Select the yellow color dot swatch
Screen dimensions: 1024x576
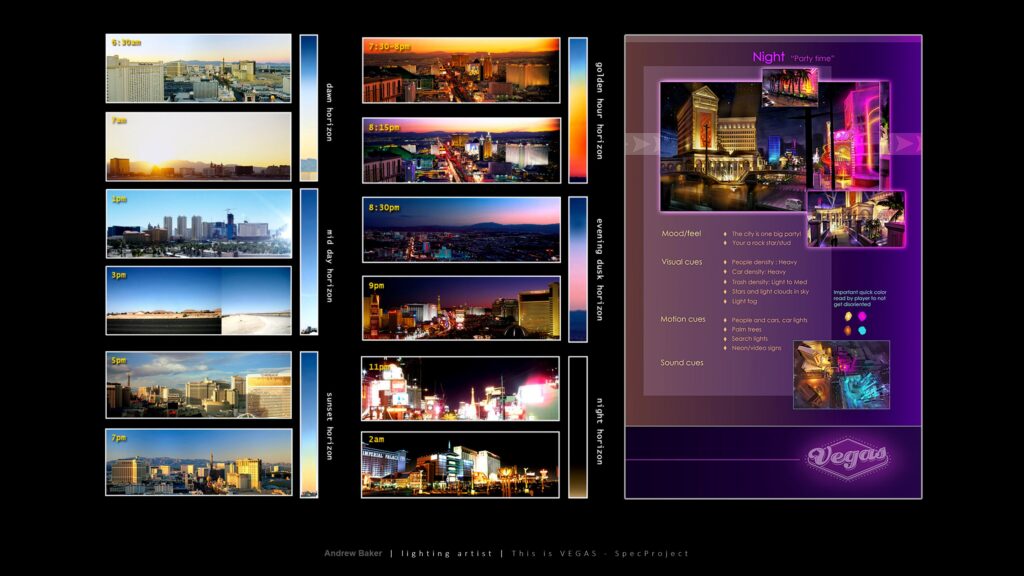(x=848, y=317)
